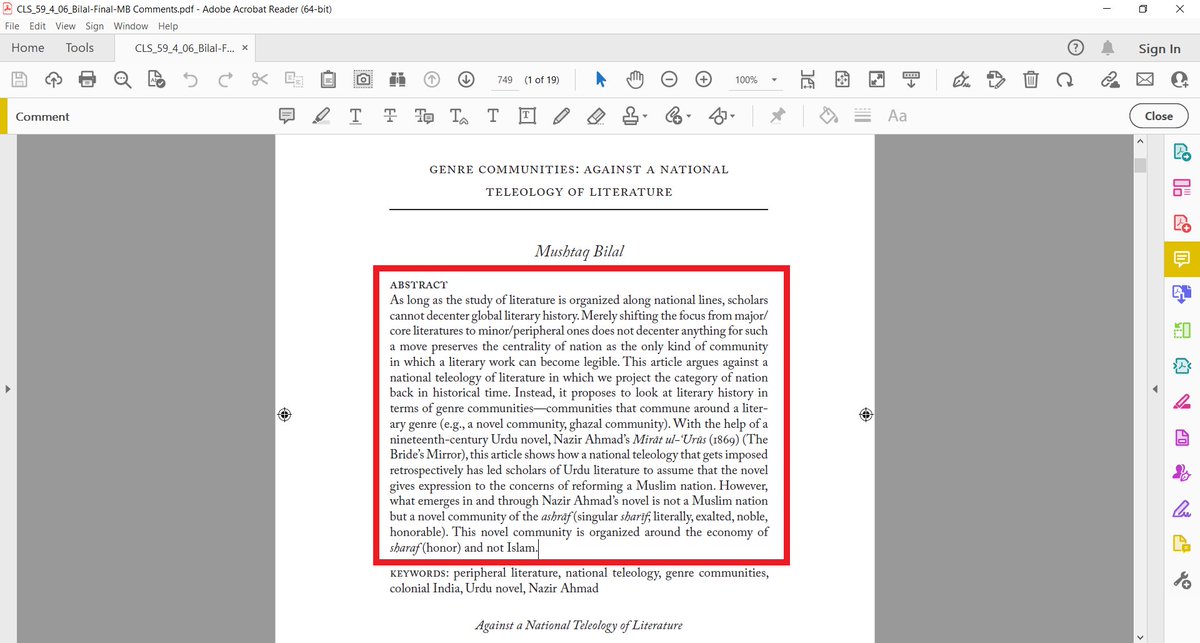Close the Comment toolbar
Screen dimensions: 1200x643
pos(1159,116)
